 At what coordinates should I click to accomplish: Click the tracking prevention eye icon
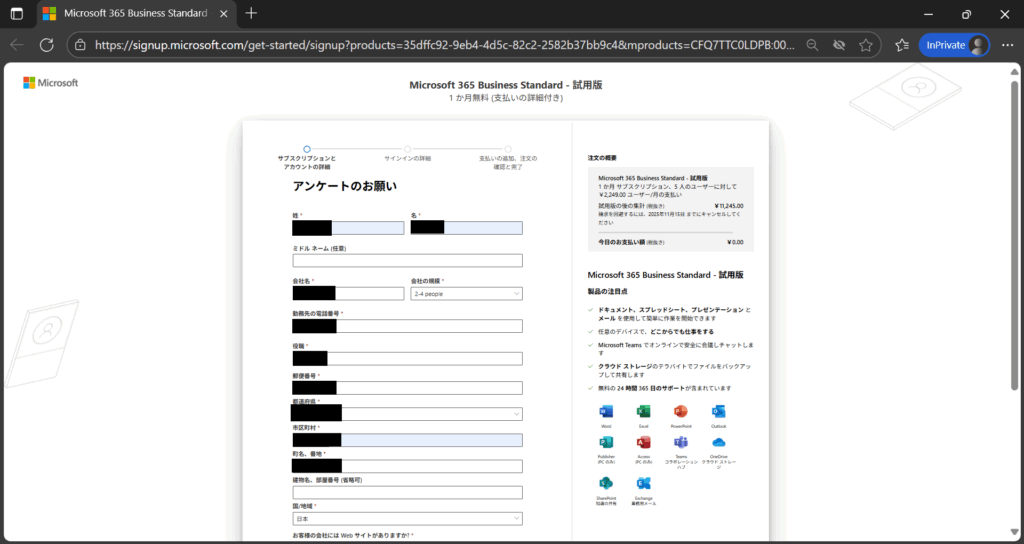click(x=839, y=45)
